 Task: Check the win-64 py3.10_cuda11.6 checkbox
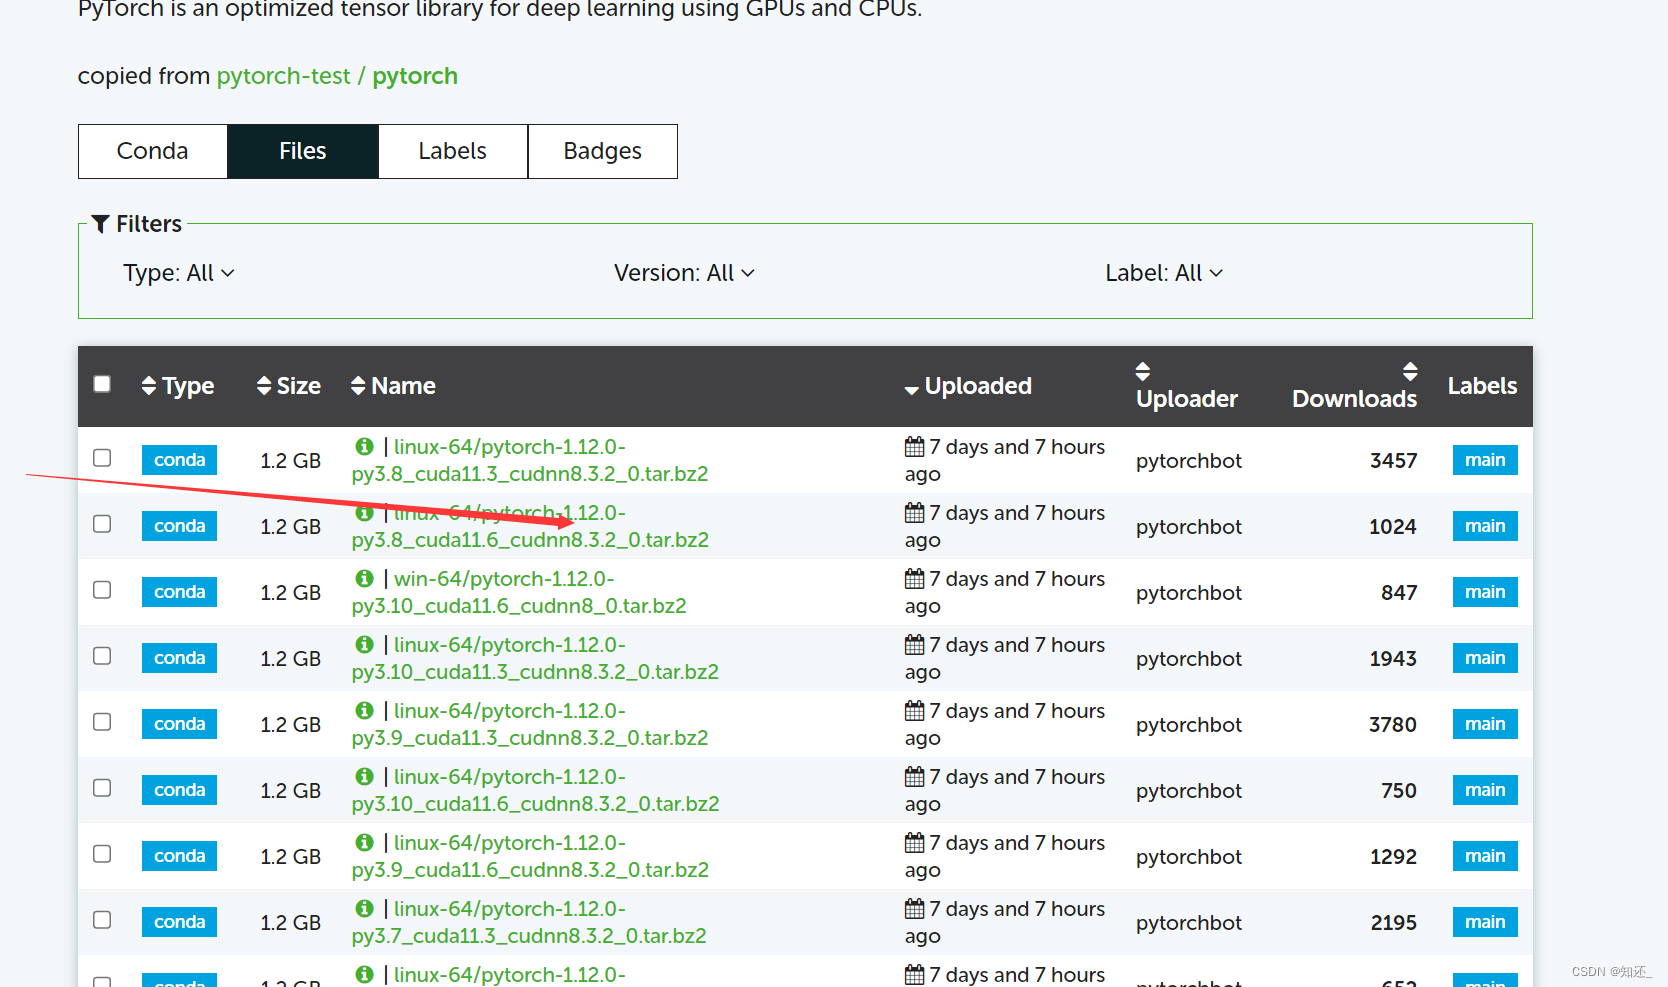point(102,590)
